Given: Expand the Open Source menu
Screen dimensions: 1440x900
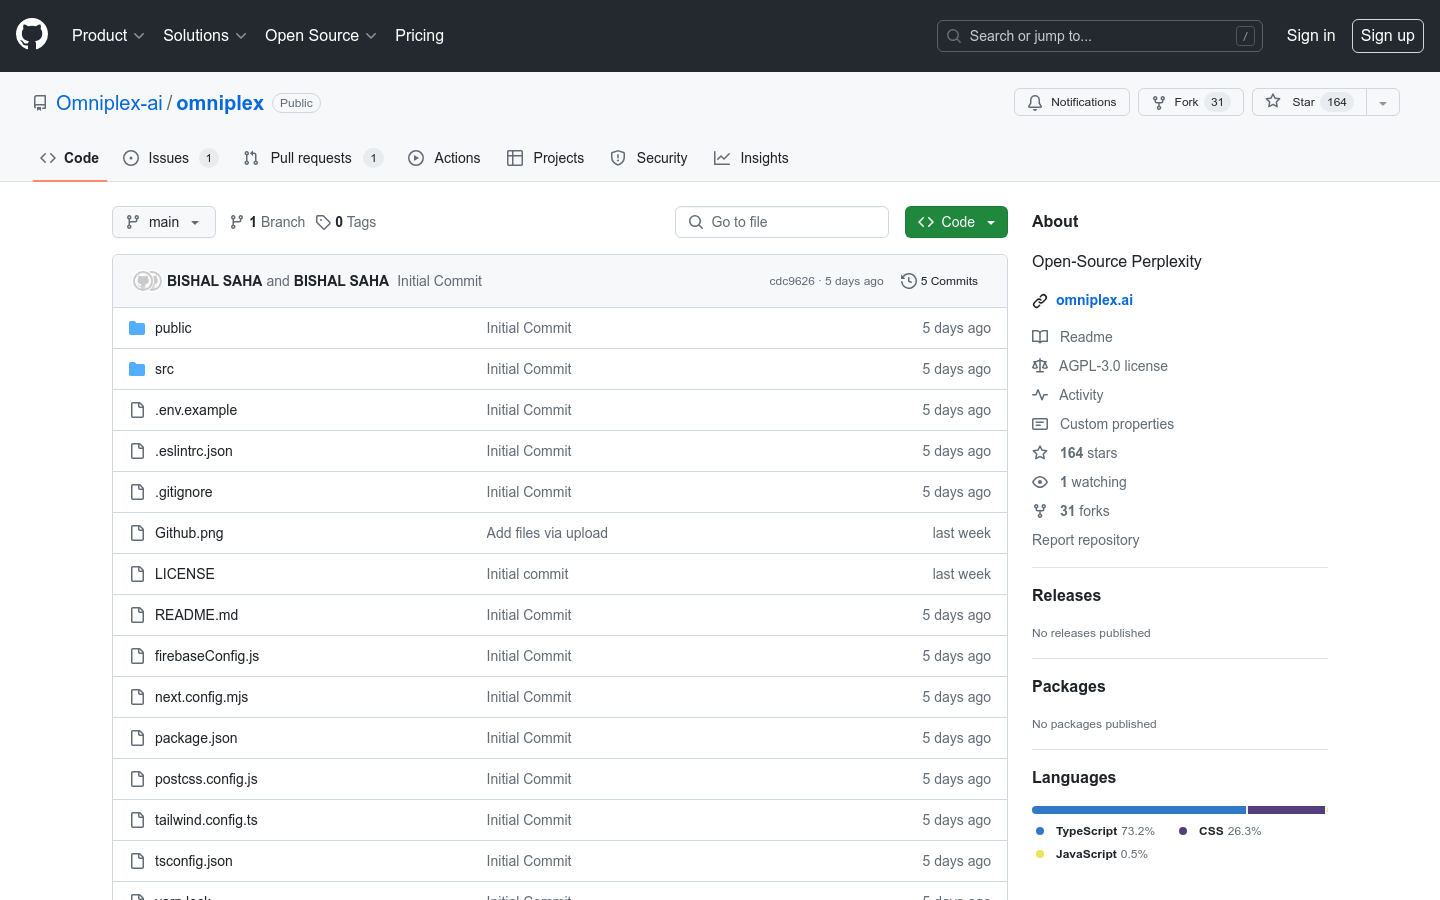Looking at the screenshot, I should coord(320,35).
